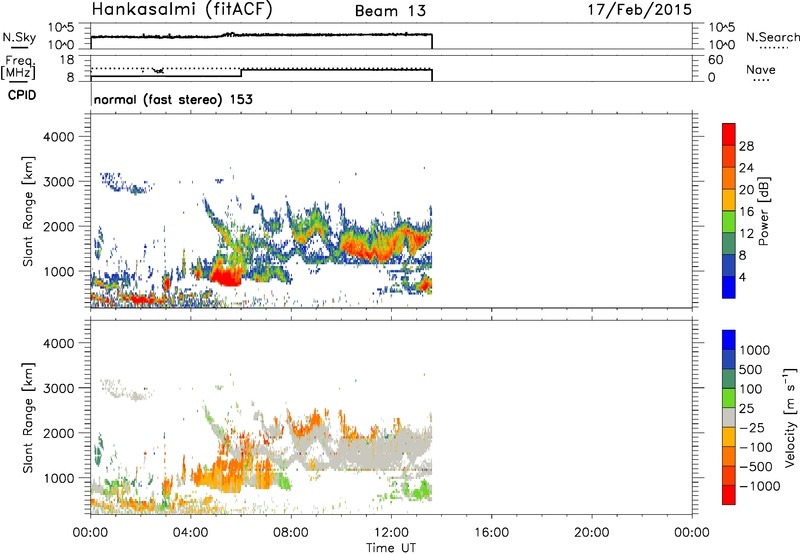Click the Time UT axis label
Screen dimensions: 800x554
click(x=391, y=548)
